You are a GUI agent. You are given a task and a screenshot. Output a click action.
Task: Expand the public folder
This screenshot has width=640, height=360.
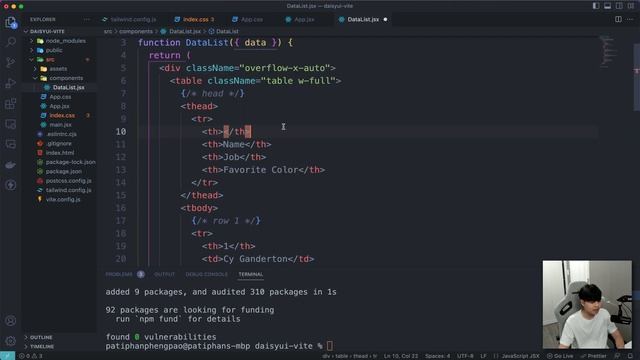point(54,50)
